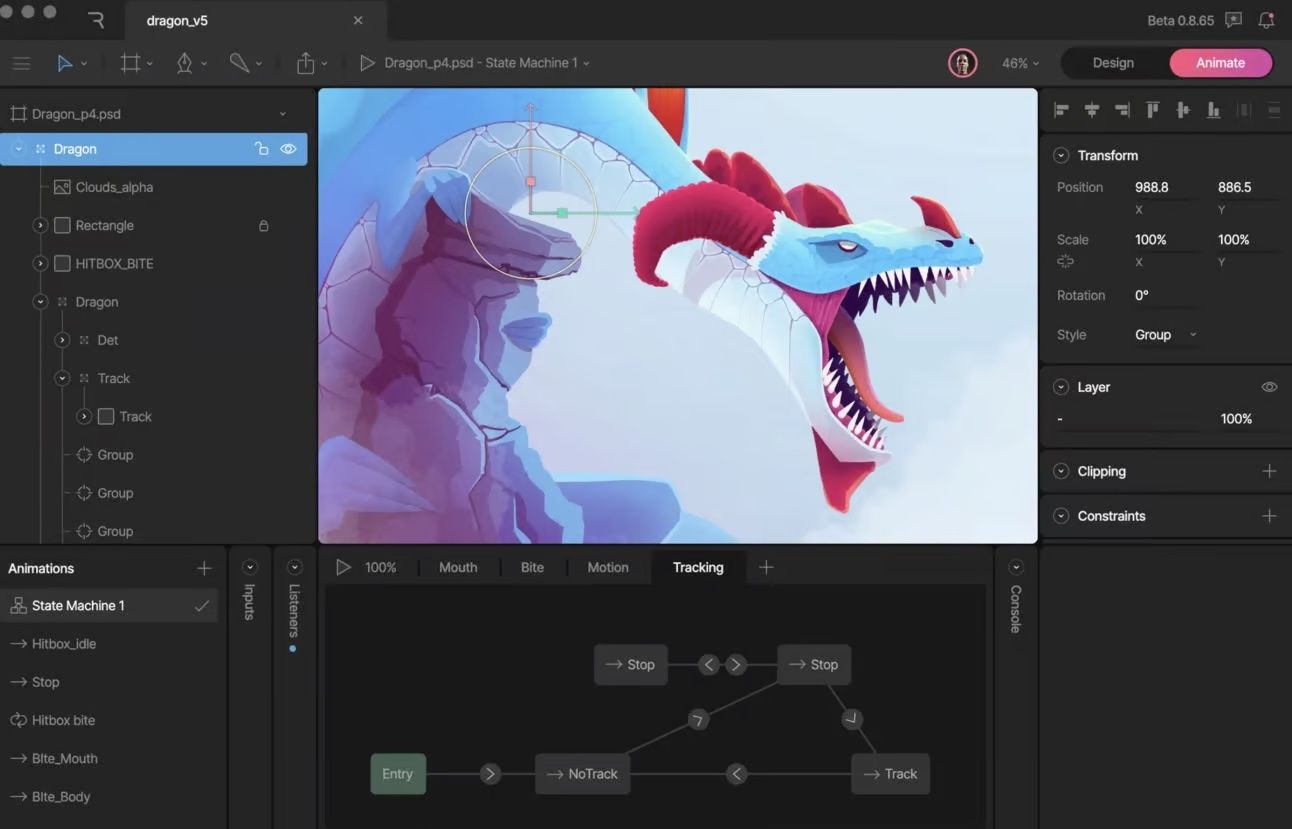The image size is (1292, 829).
Task: Click the transition arrow between Entry and NoTrack
Action: (490, 774)
